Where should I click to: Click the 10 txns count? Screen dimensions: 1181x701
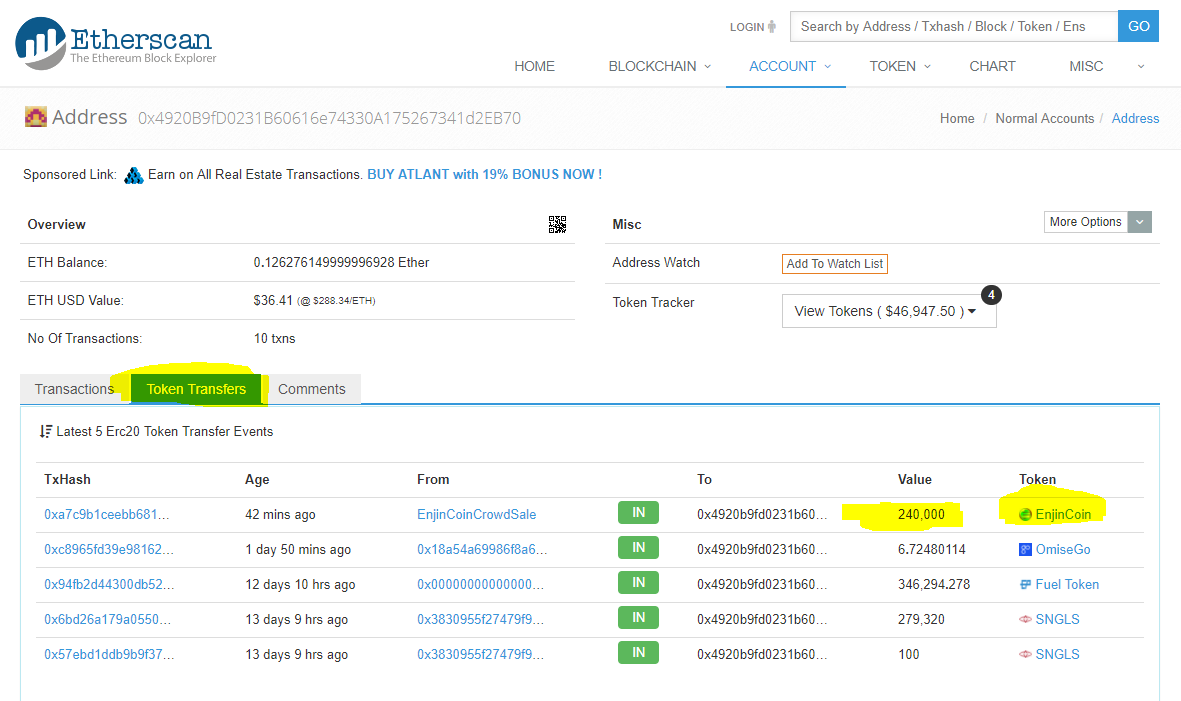[274, 339]
